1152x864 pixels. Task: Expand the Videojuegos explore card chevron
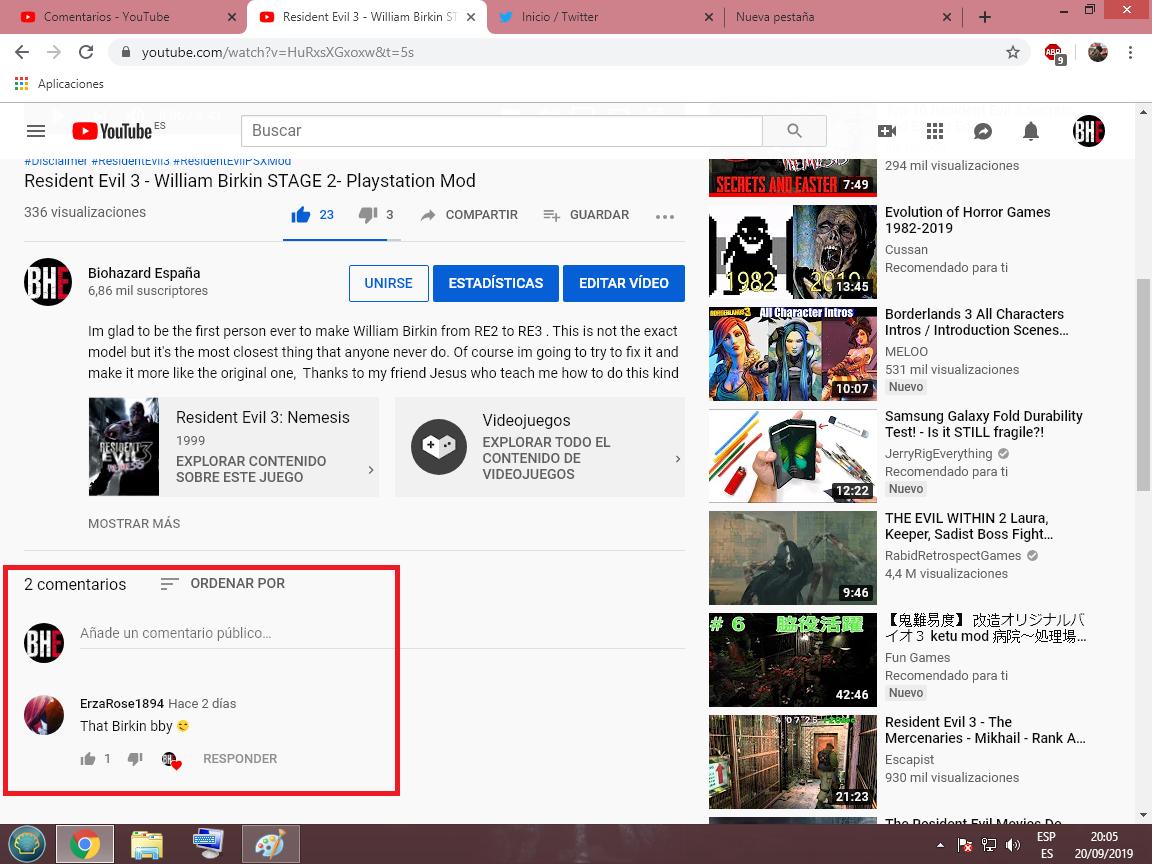click(677, 458)
